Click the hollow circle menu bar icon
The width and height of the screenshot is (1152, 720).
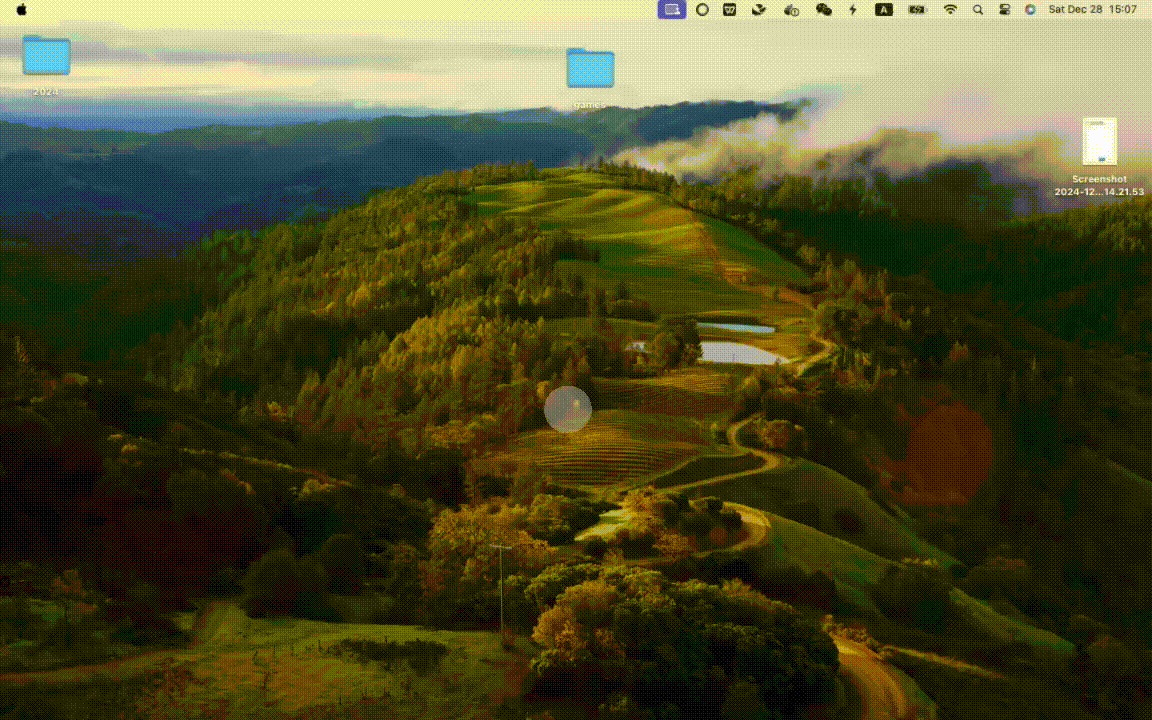[x=702, y=10]
